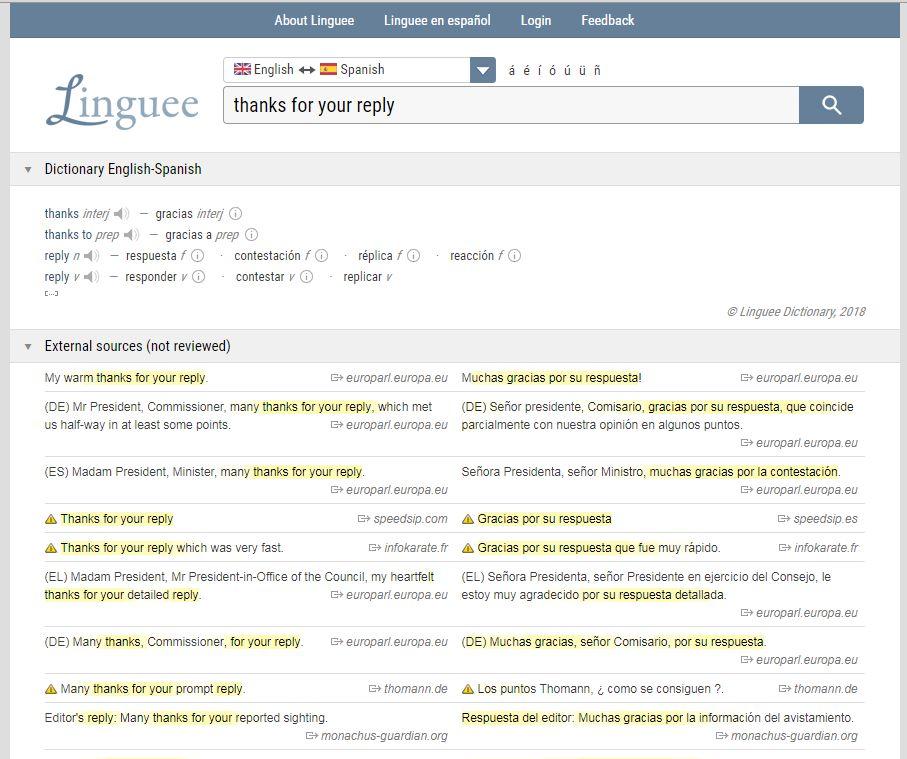Screen dimensions: 907x759
Task: Switch to Linguee en español
Action: point(437,20)
